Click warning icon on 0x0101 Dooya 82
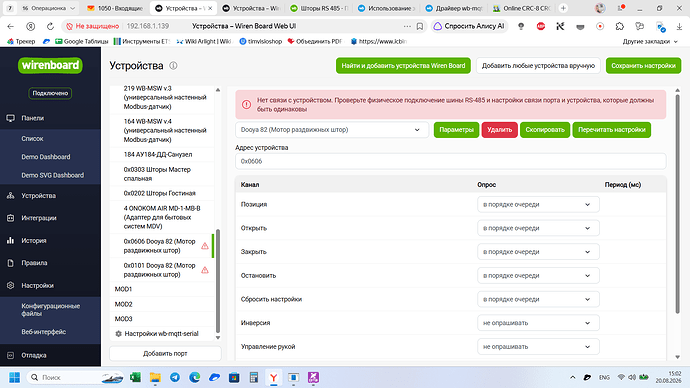 point(205,270)
